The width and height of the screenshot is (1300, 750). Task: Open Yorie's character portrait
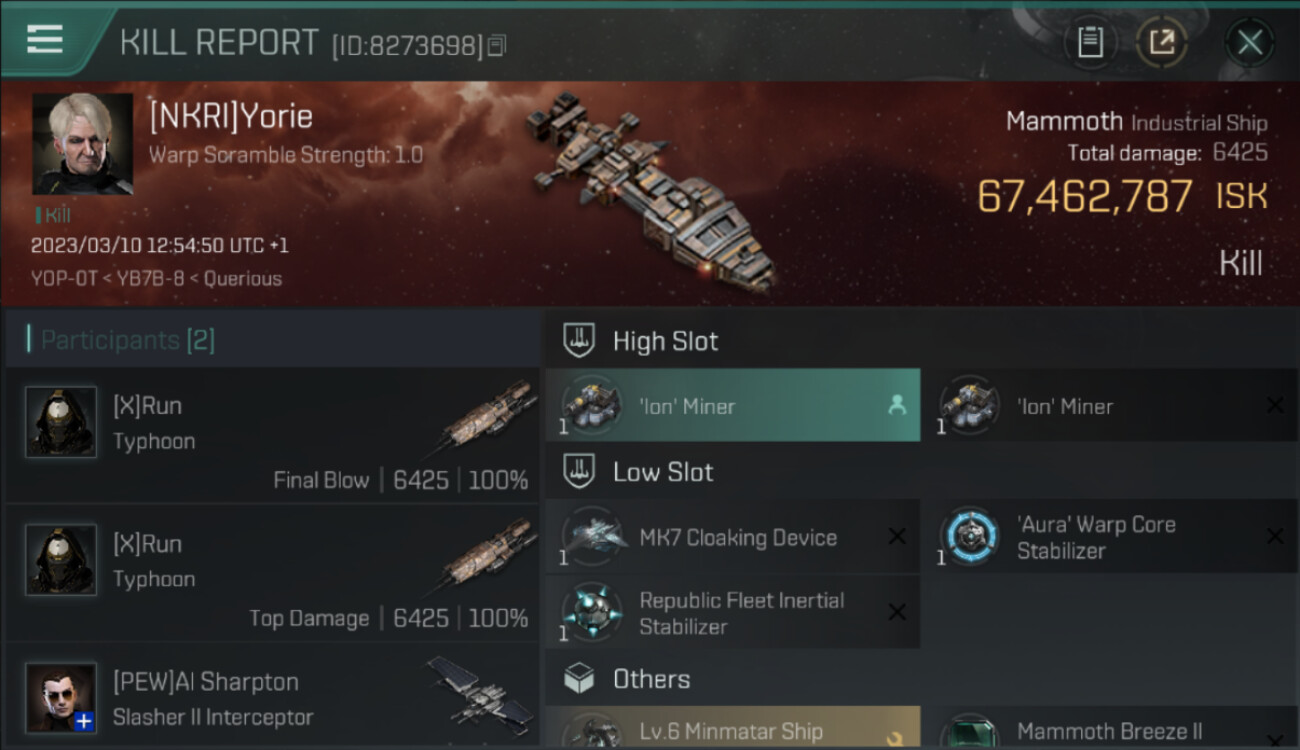tap(82, 144)
